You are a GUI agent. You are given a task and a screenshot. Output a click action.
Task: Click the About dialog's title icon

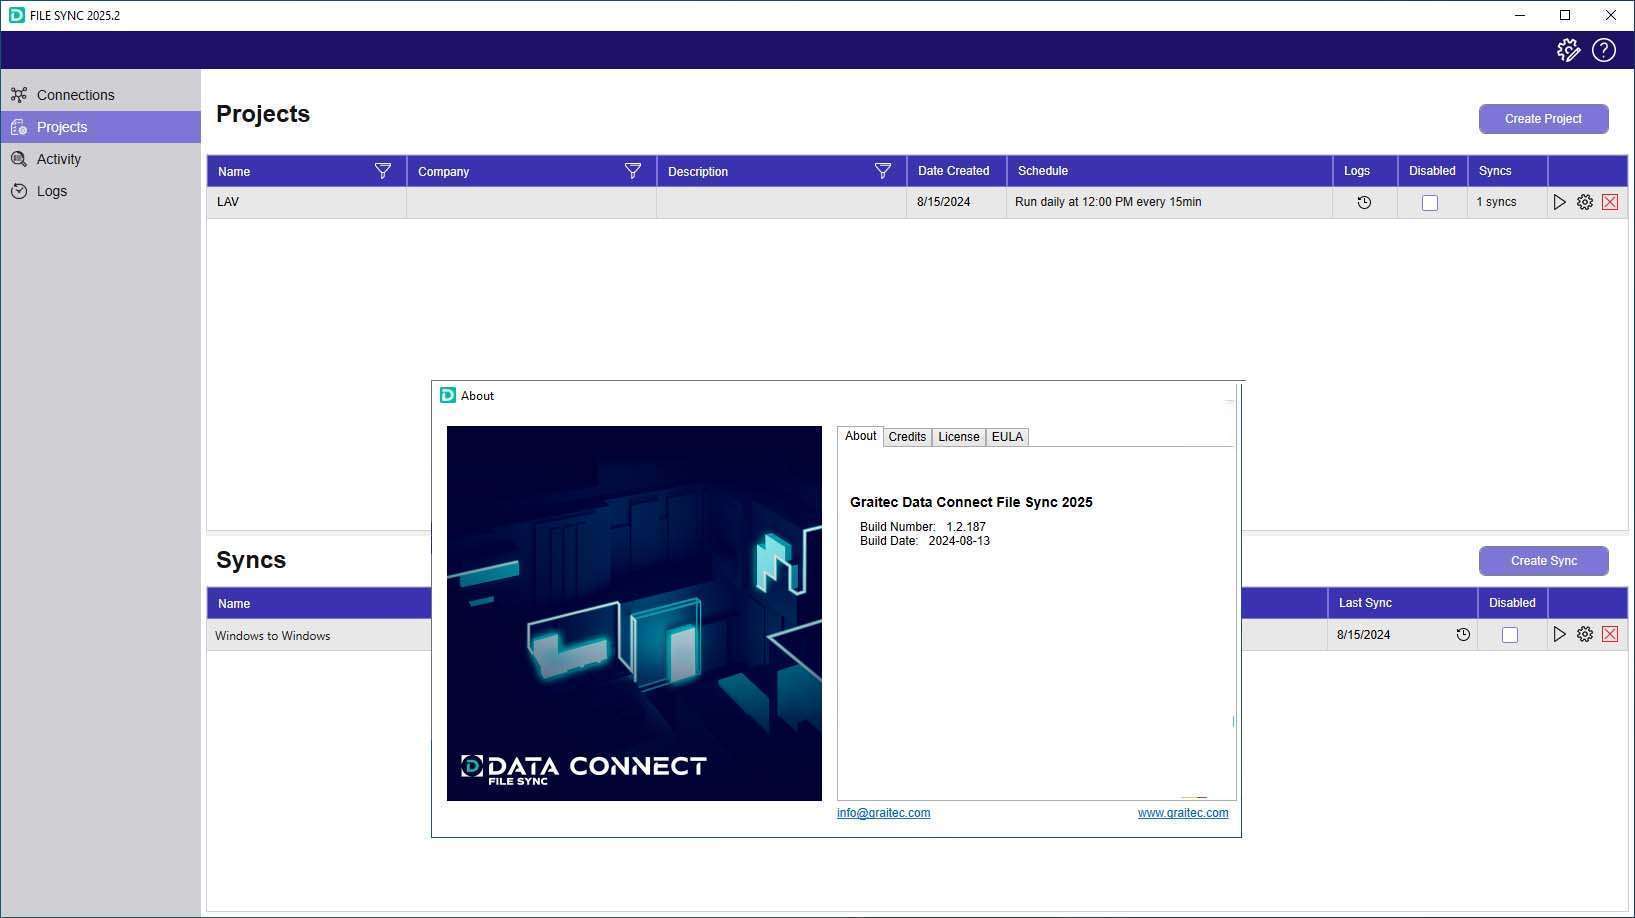(x=448, y=395)
